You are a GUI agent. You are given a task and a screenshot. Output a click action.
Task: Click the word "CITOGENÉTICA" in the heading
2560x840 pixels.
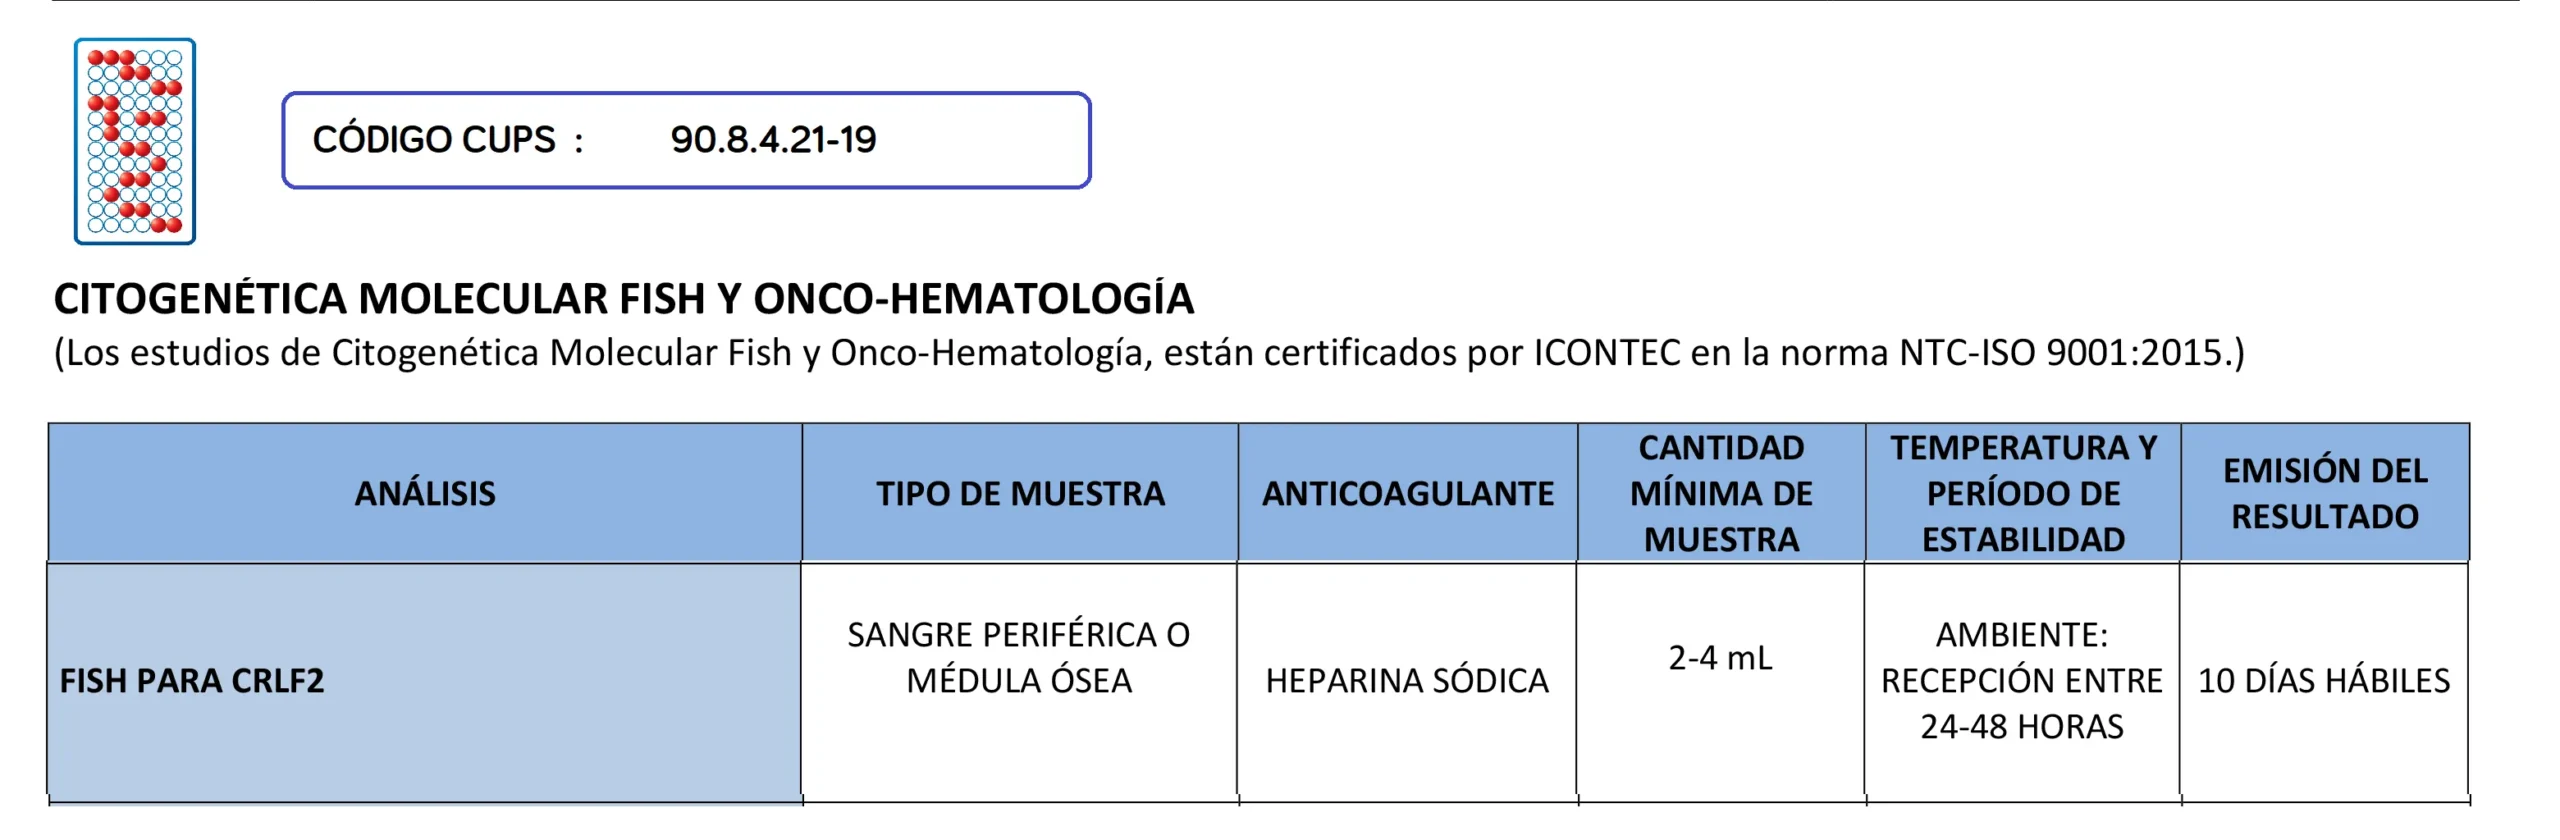coord(201,298)
